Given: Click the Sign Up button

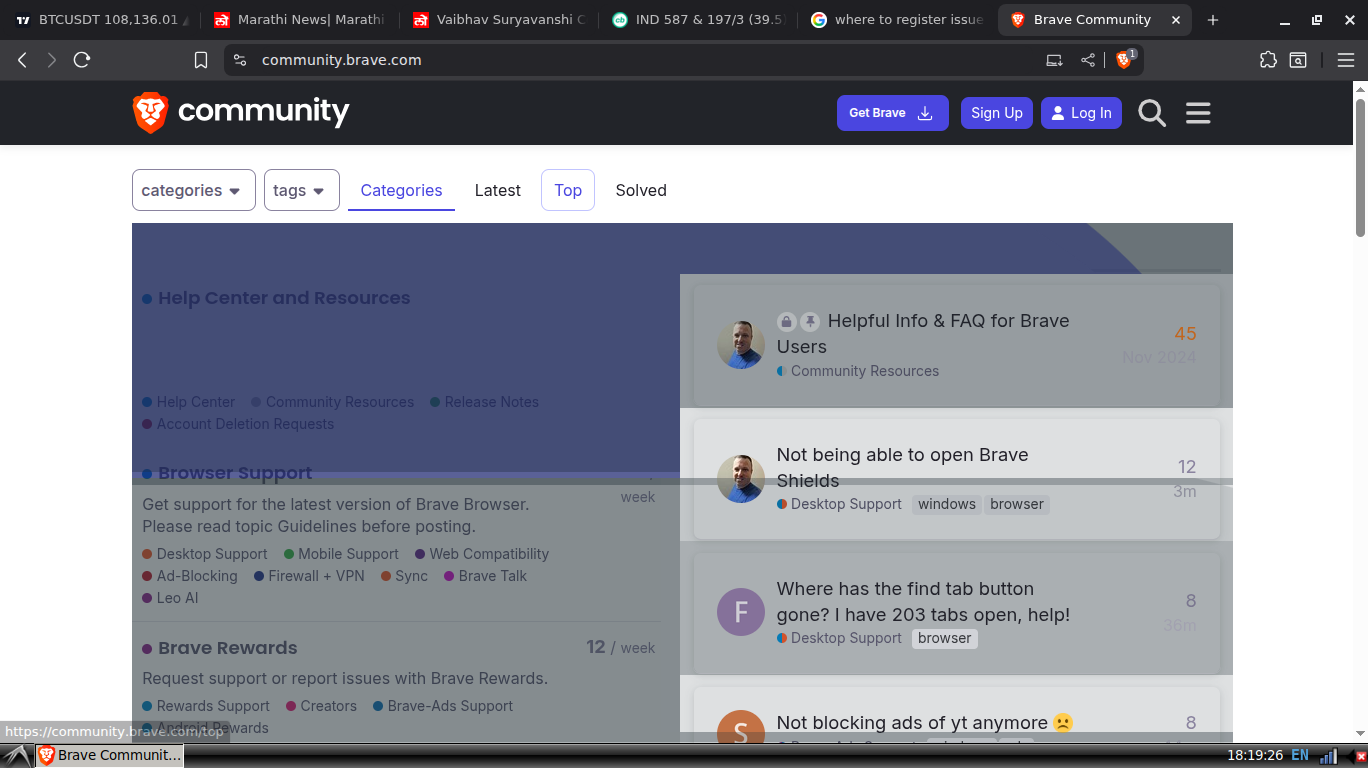Looking at the screenshot, I should (997, 113).
